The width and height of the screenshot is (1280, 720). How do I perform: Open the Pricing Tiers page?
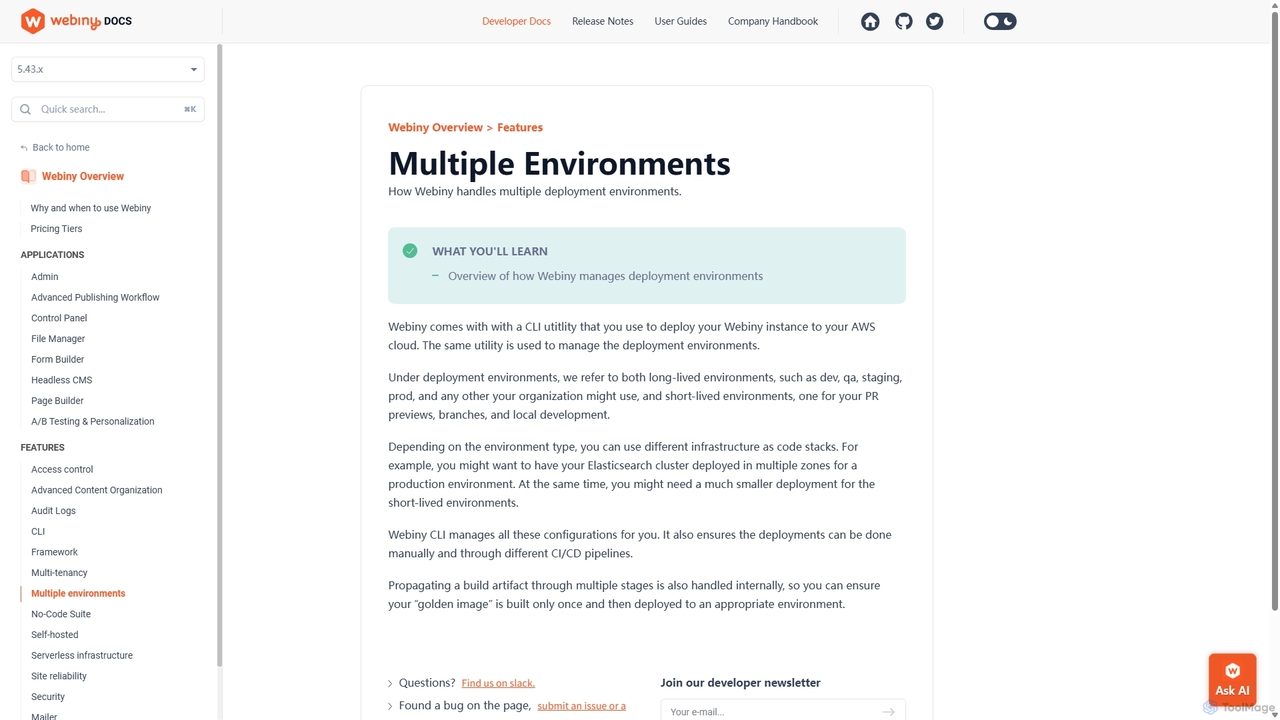(x=56, y=229)
